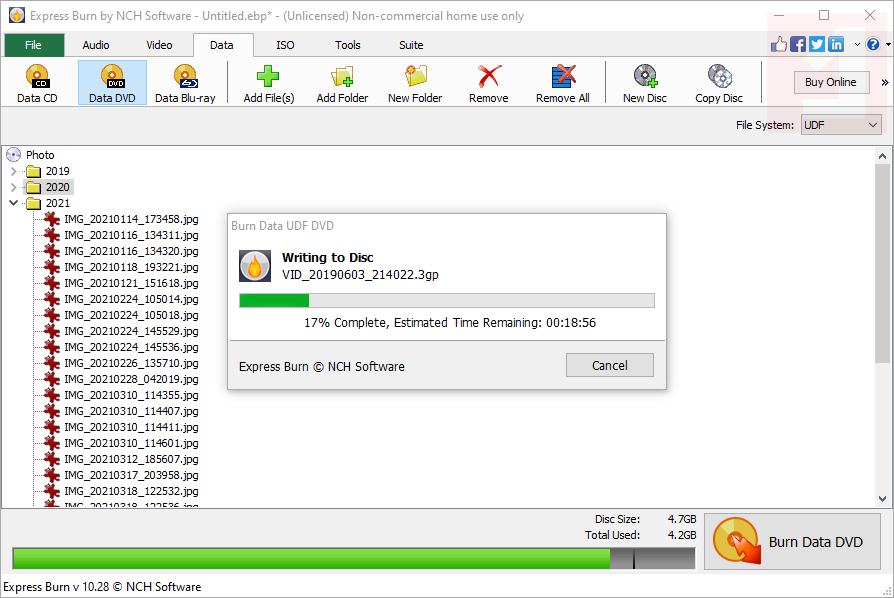Switch to the ISO tab

[x=285, y=45]
